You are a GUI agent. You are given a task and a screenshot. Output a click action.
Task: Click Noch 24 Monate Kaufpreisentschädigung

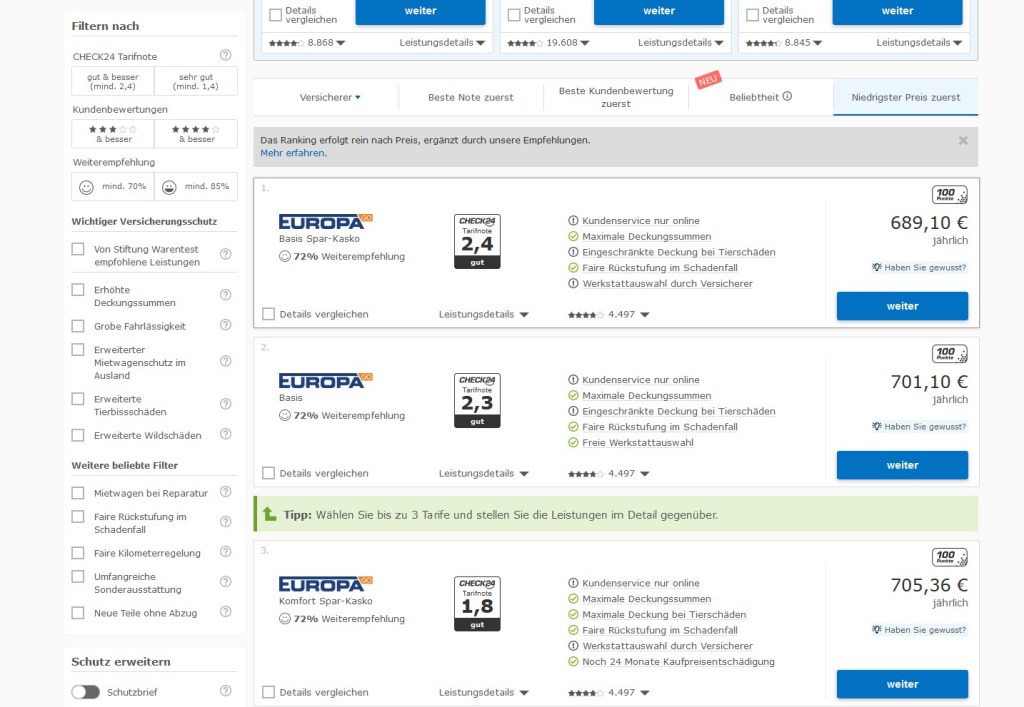[679, 661]
